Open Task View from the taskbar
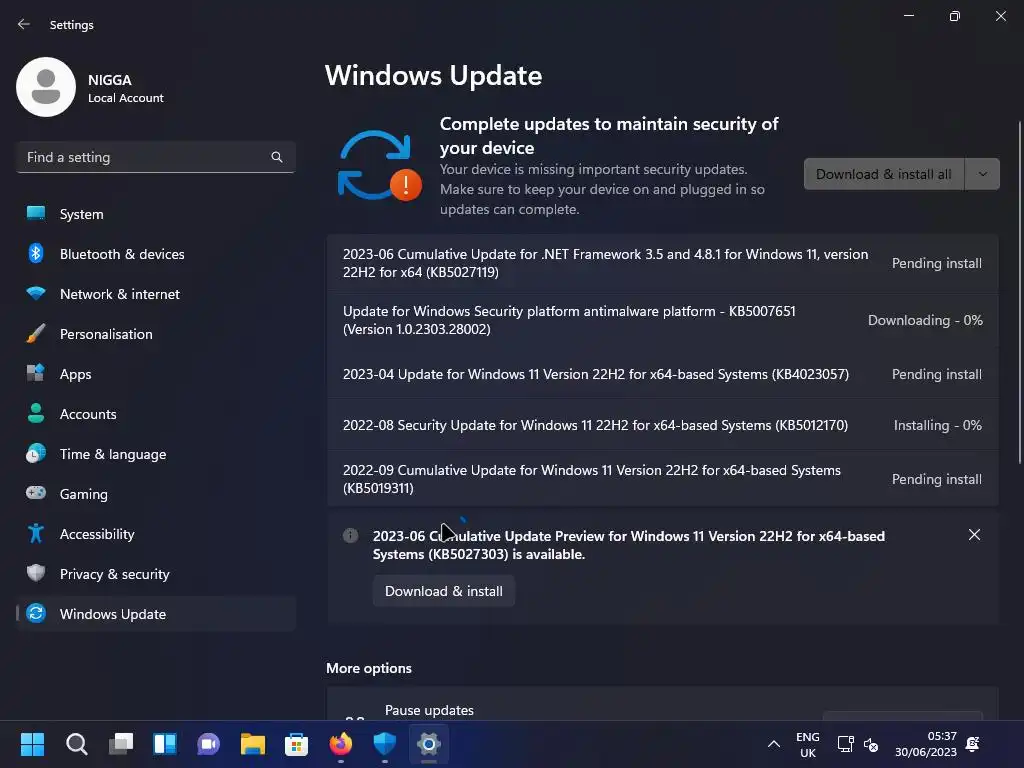1024x768 pixels. [x=121, y=744]
